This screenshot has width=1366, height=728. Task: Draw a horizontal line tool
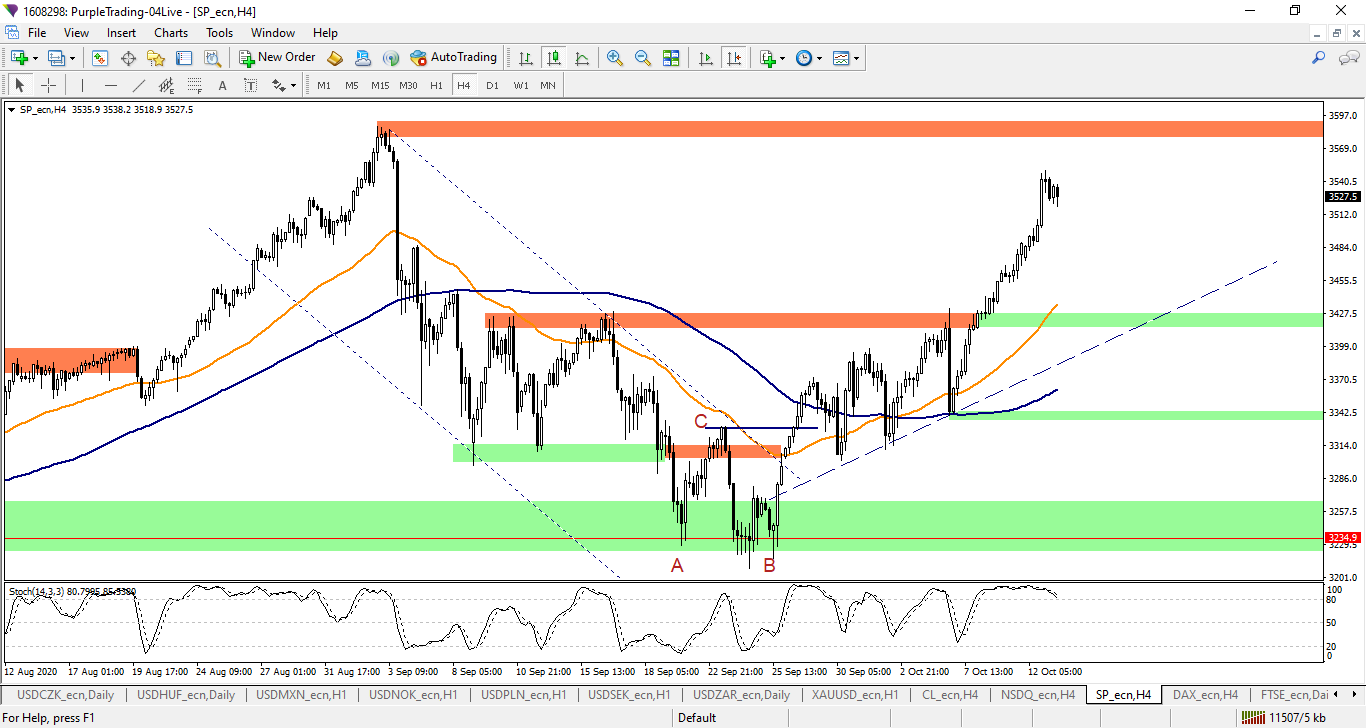[110, 85]
